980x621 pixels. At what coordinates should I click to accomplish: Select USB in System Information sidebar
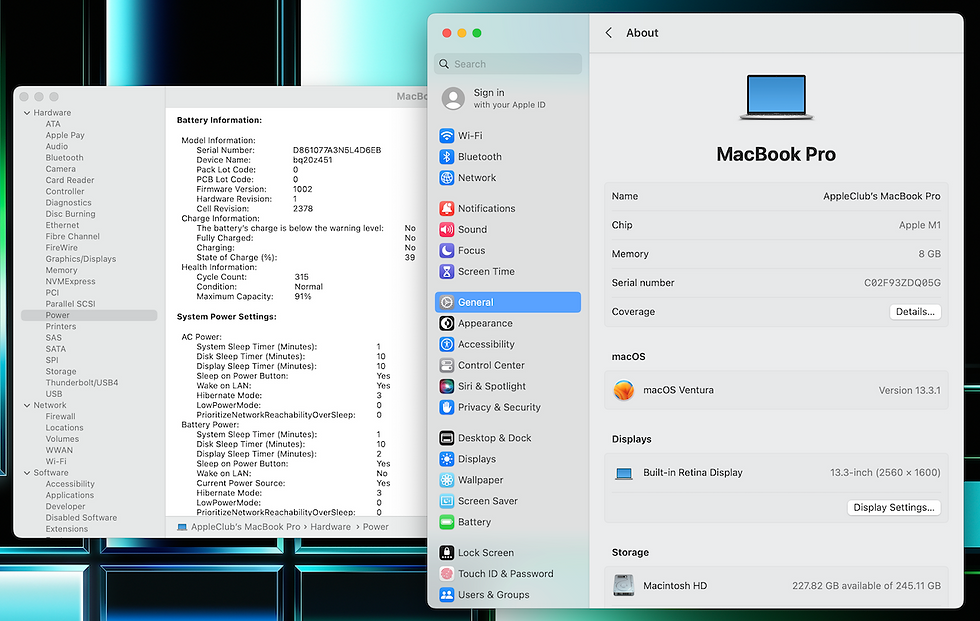pos(54,394)
